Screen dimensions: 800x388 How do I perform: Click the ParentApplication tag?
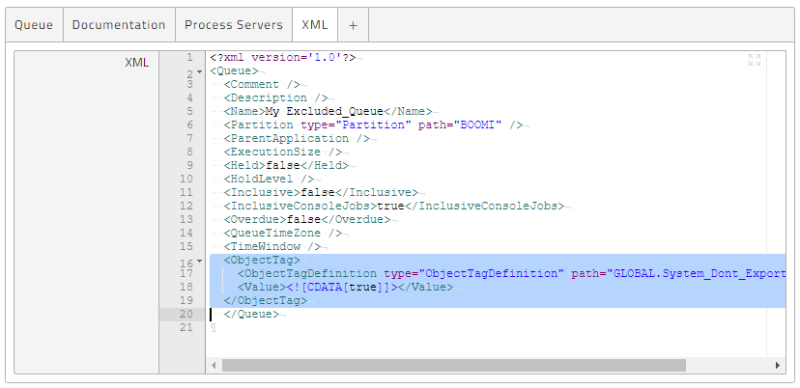(296, 138)
